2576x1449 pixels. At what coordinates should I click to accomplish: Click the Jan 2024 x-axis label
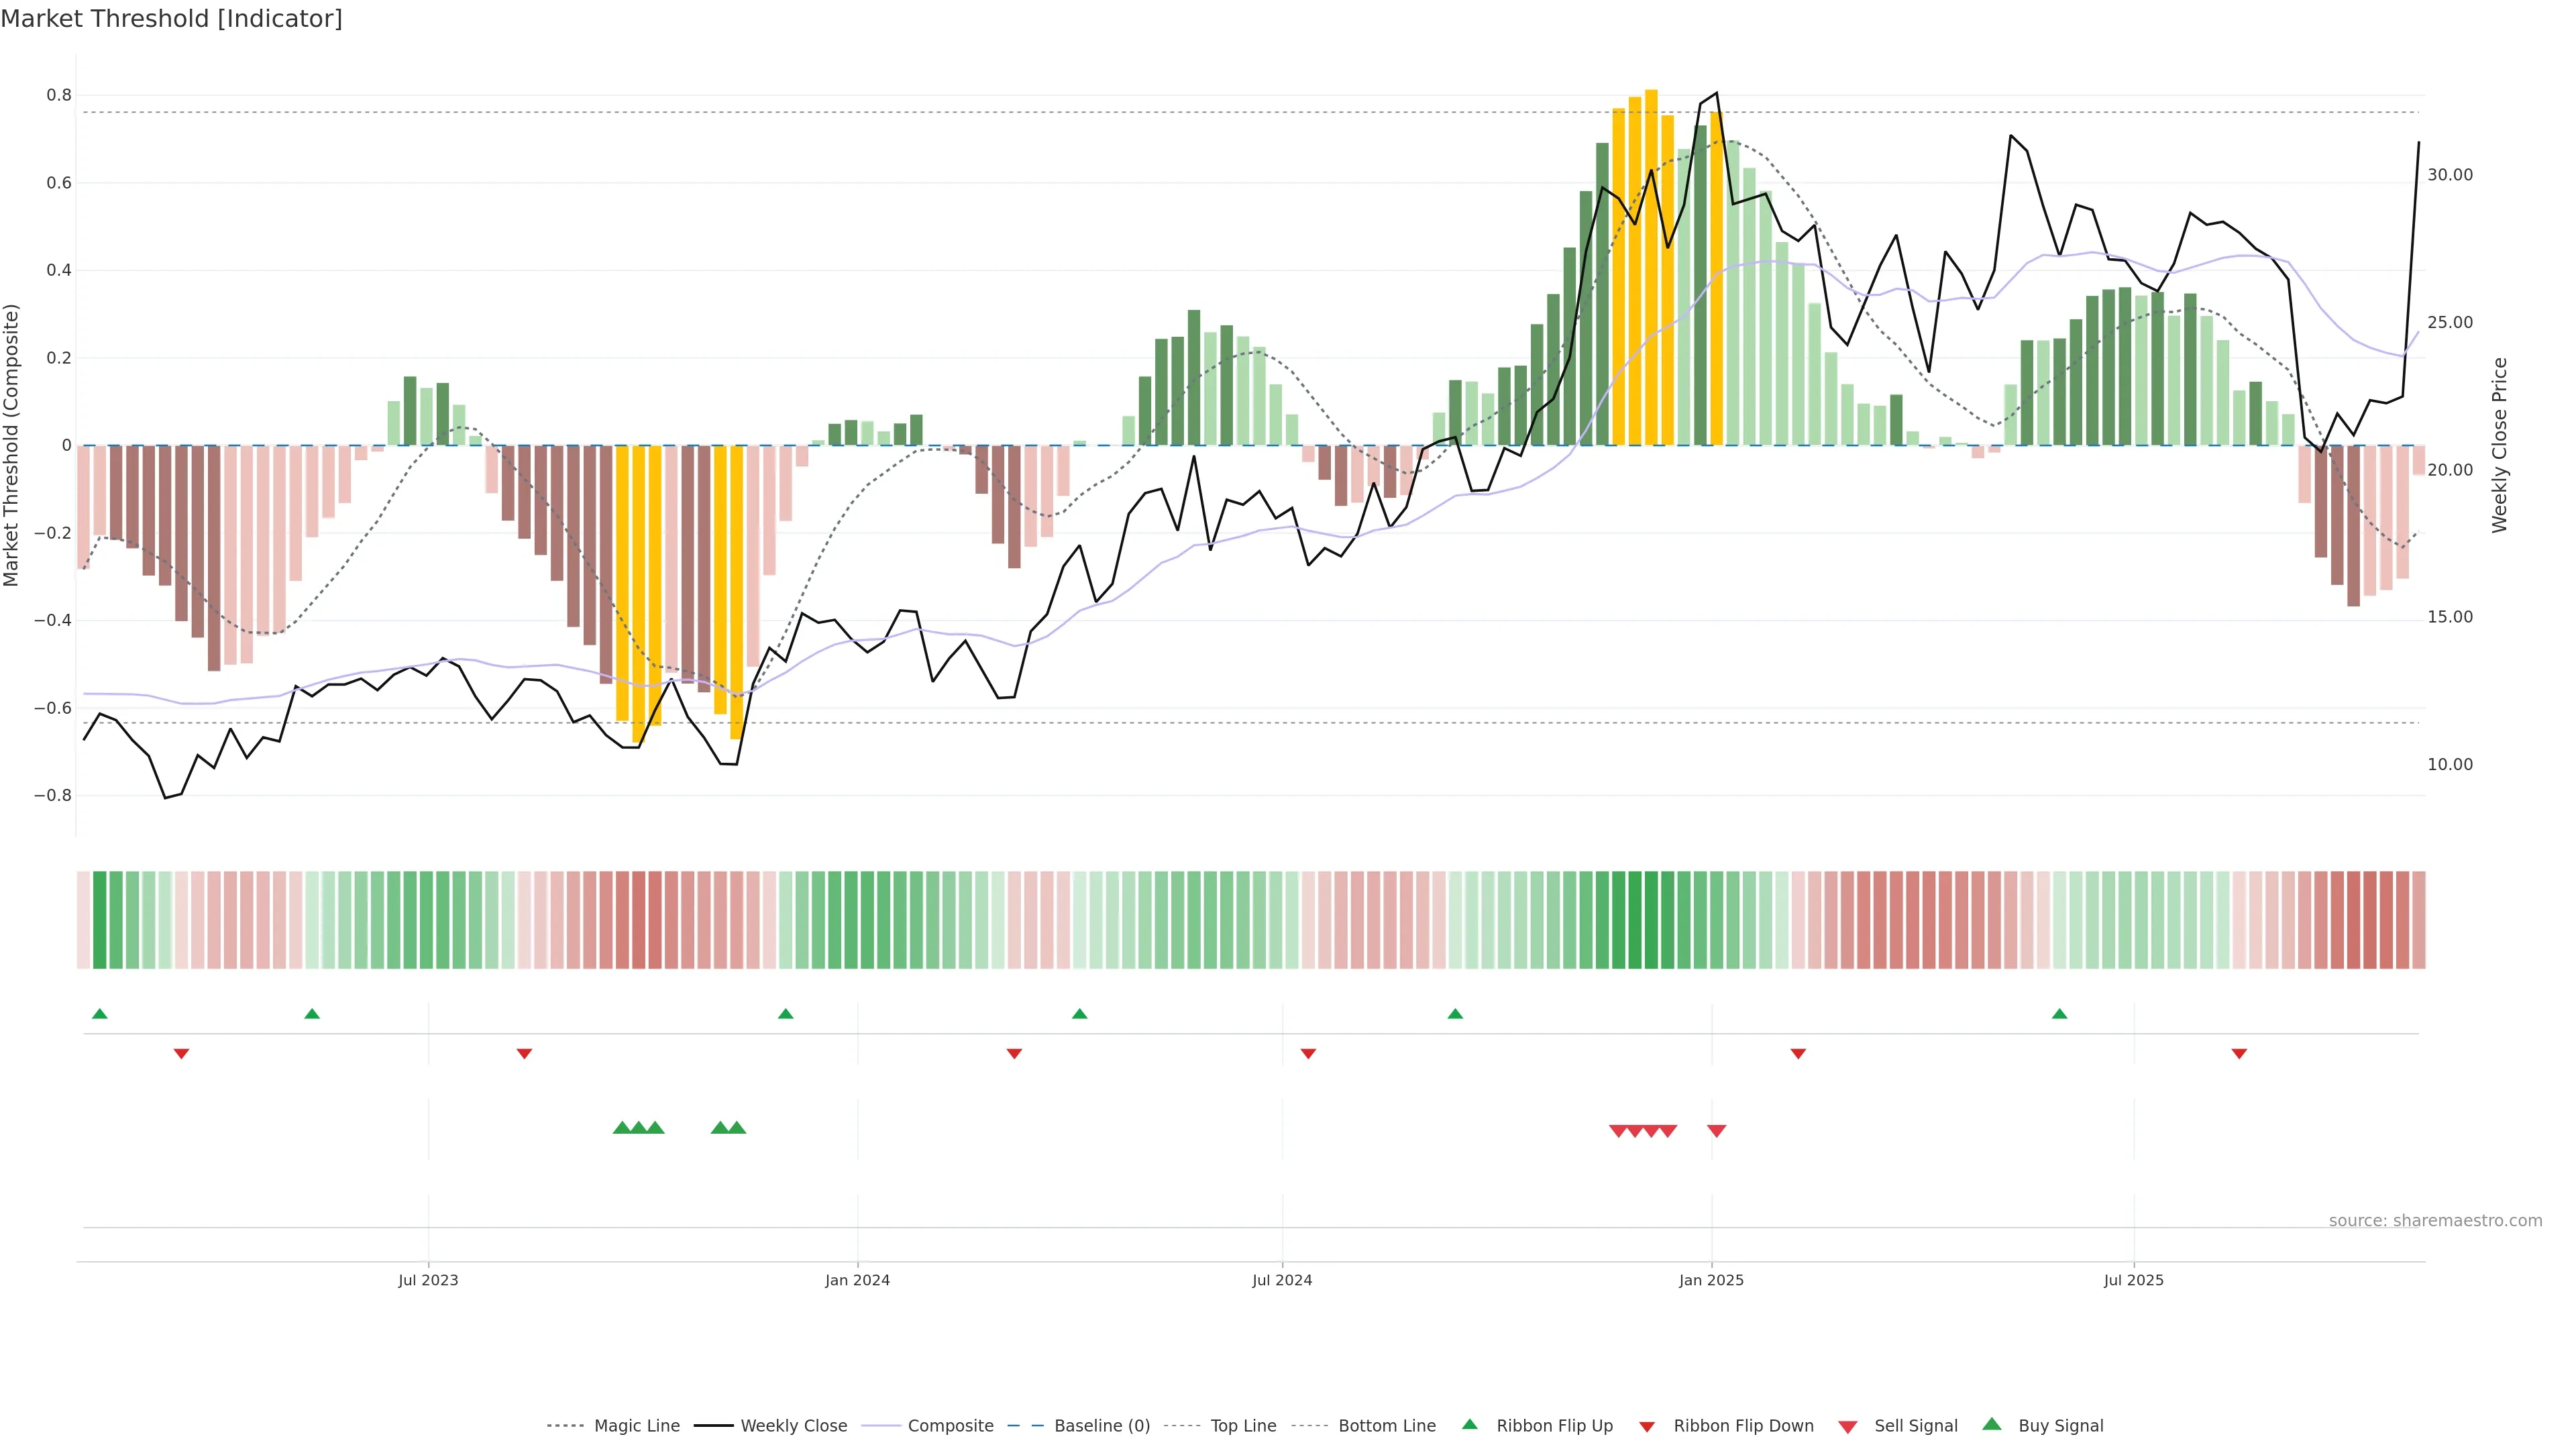(857, 1280)
